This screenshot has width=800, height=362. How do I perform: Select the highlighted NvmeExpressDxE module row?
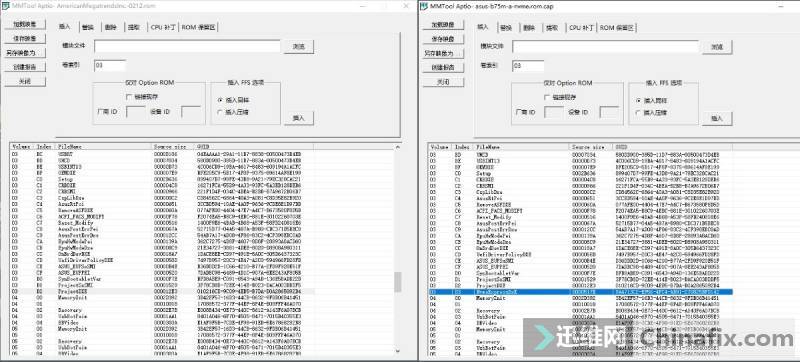[x=580, y=292]
